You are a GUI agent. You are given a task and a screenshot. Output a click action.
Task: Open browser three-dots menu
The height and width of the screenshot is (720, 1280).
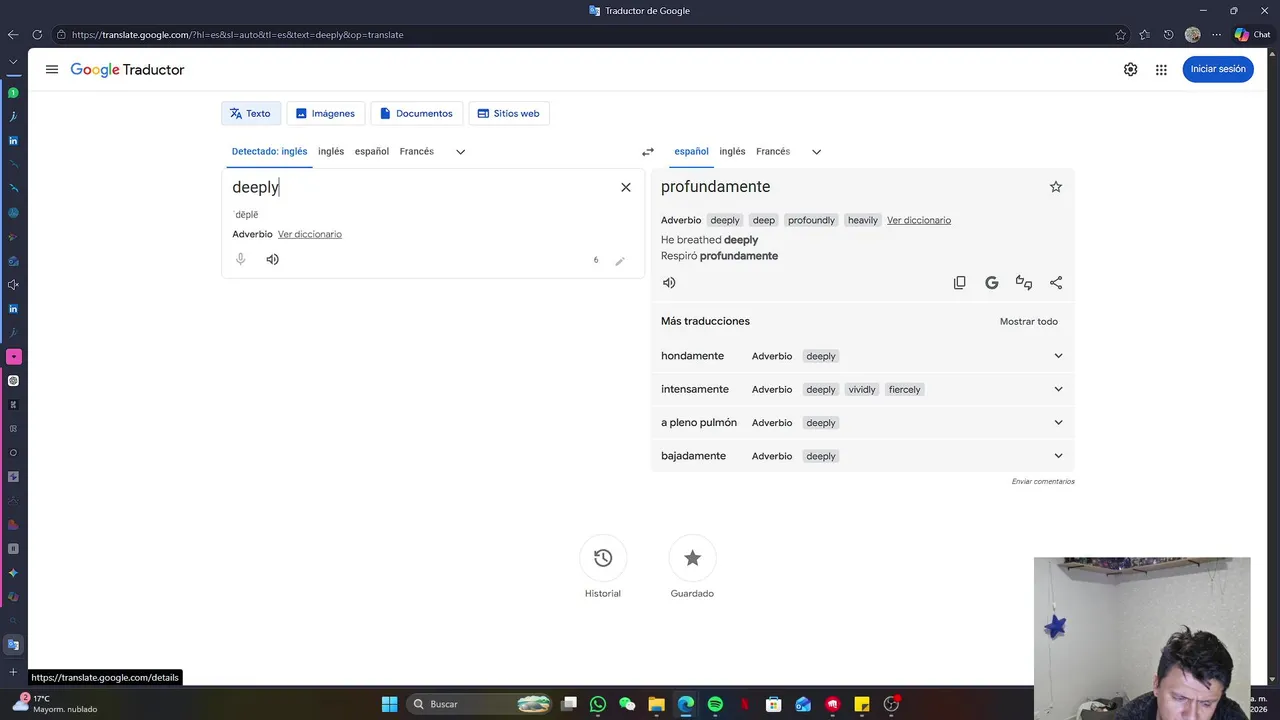pos(1217,35)
